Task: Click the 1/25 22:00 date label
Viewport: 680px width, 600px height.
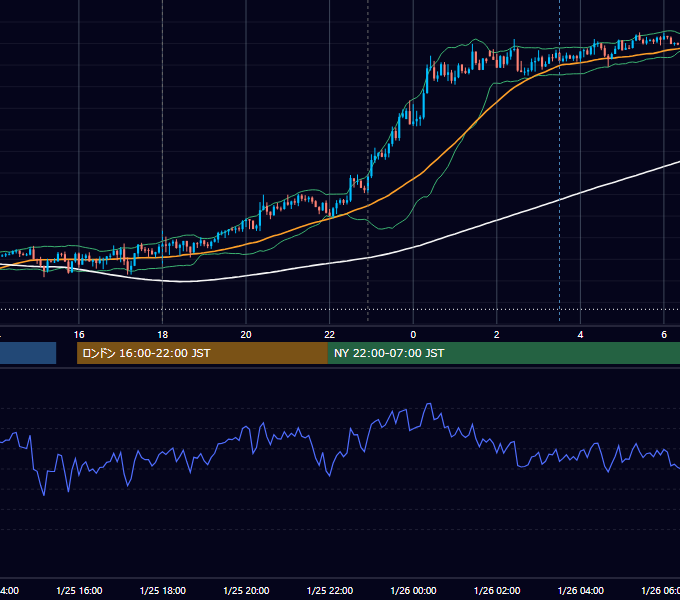Action: click(330, 590)
